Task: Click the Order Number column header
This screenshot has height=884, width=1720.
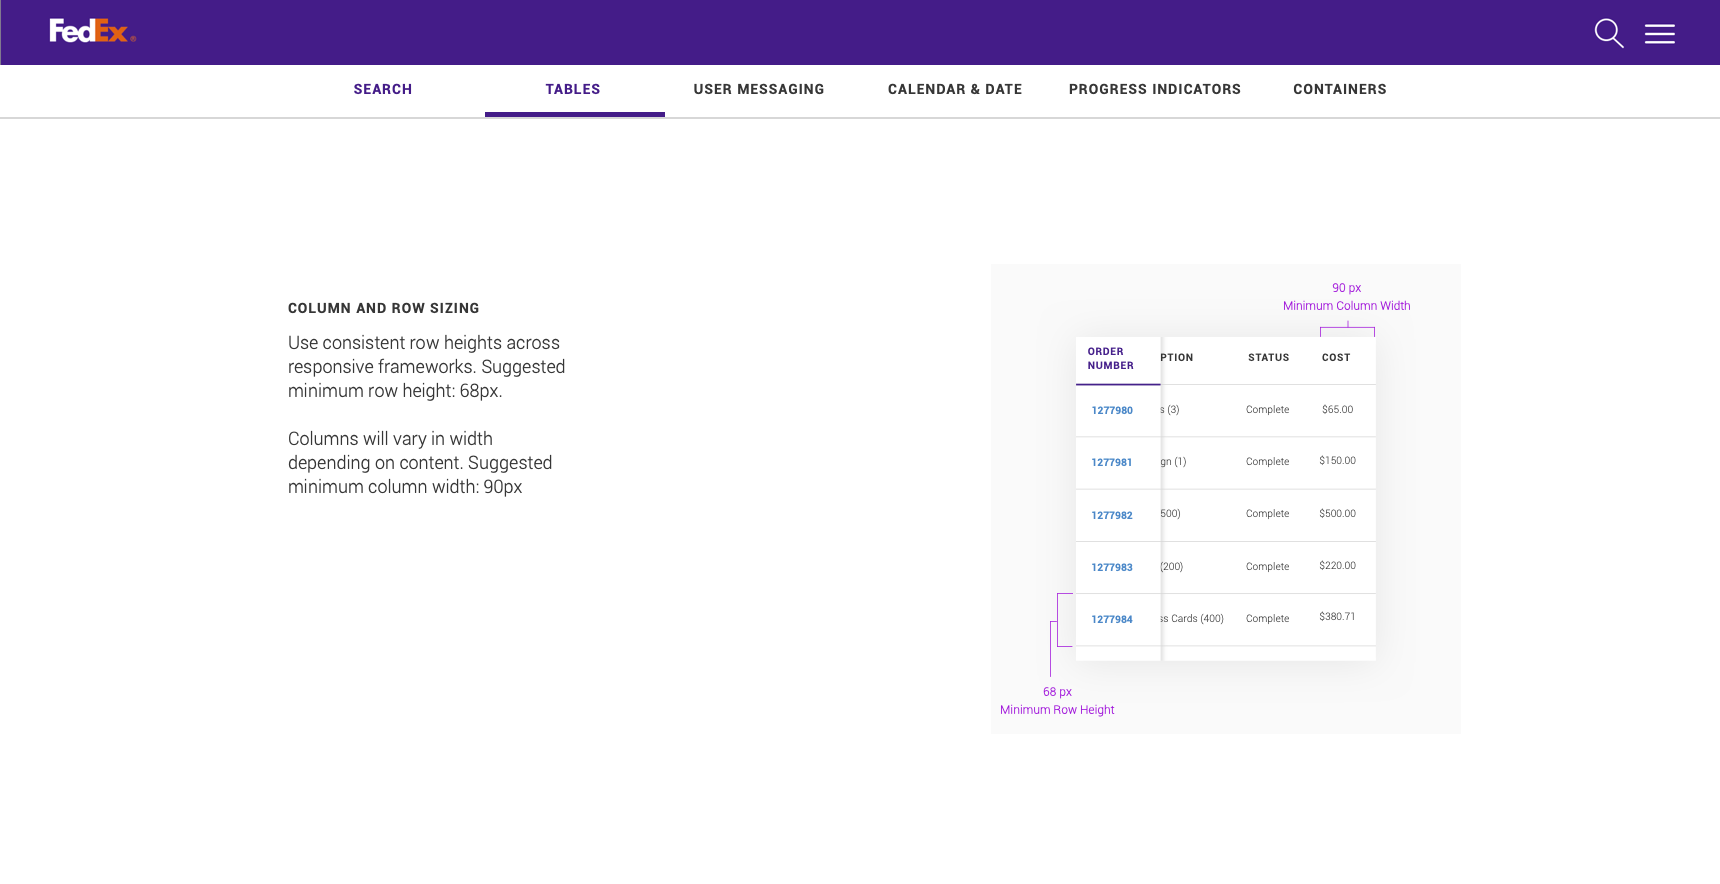Action: [x=1111, y=359]
